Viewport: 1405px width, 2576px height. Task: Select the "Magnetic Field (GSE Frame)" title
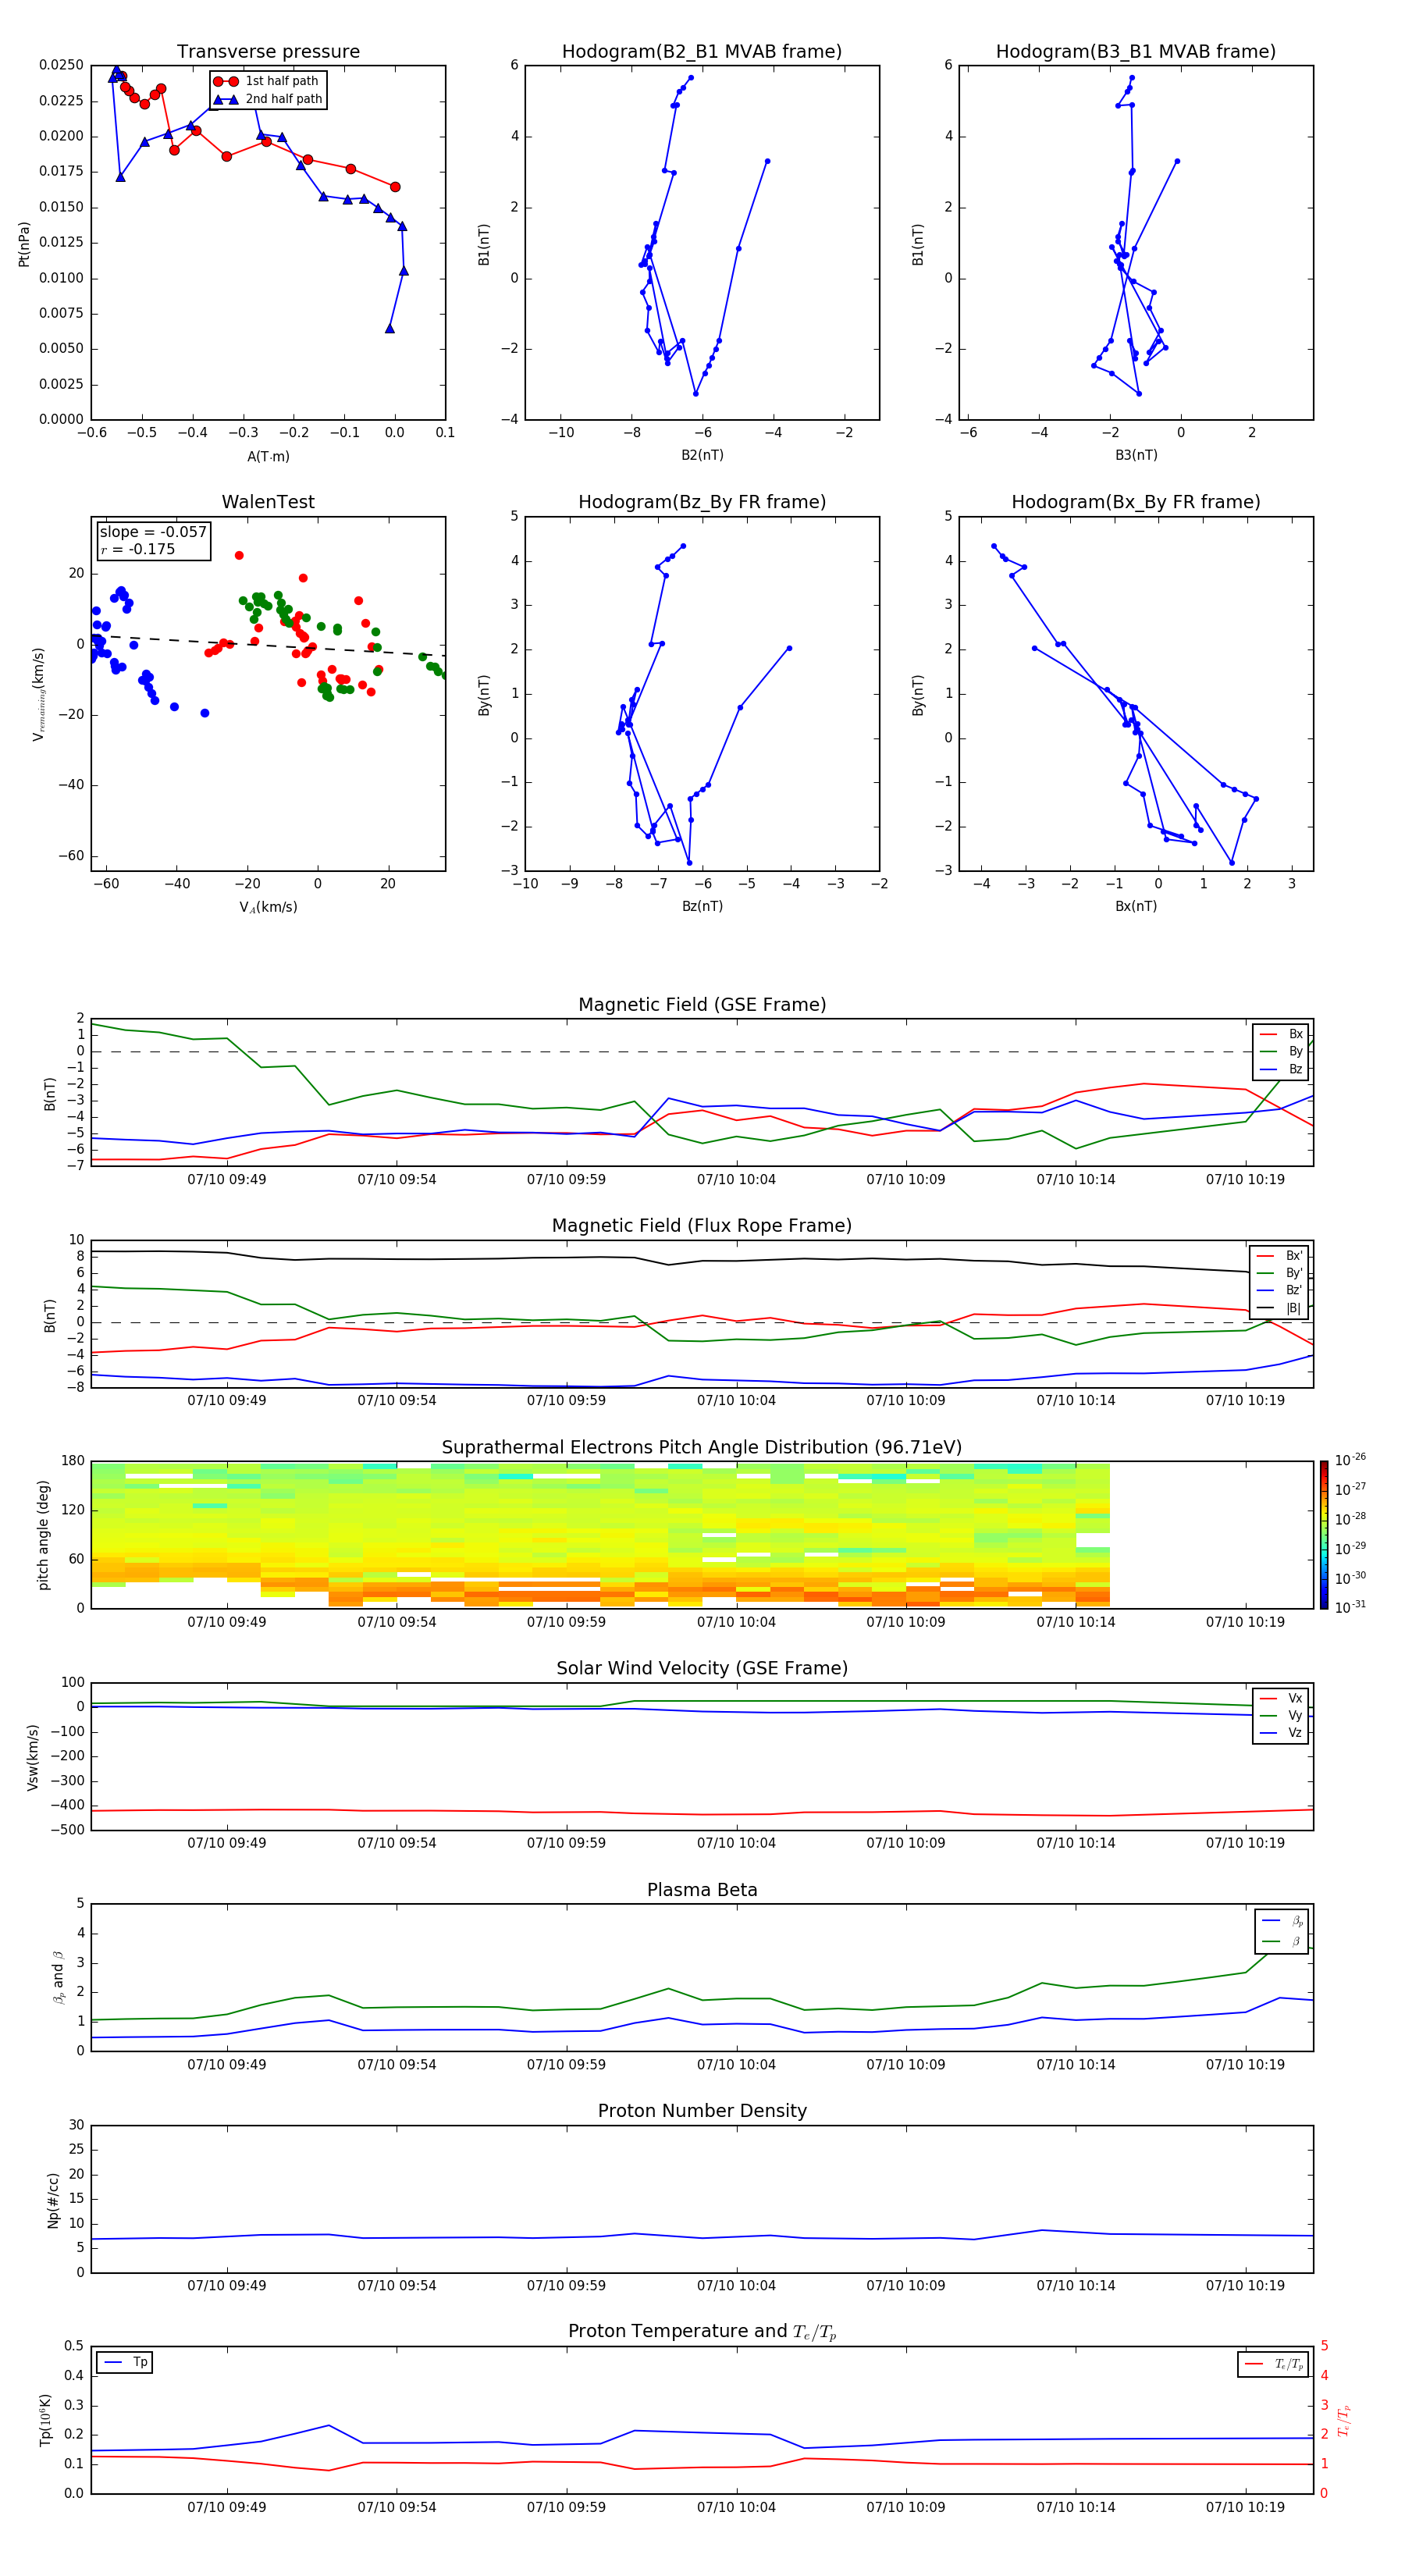point(702,1005)
